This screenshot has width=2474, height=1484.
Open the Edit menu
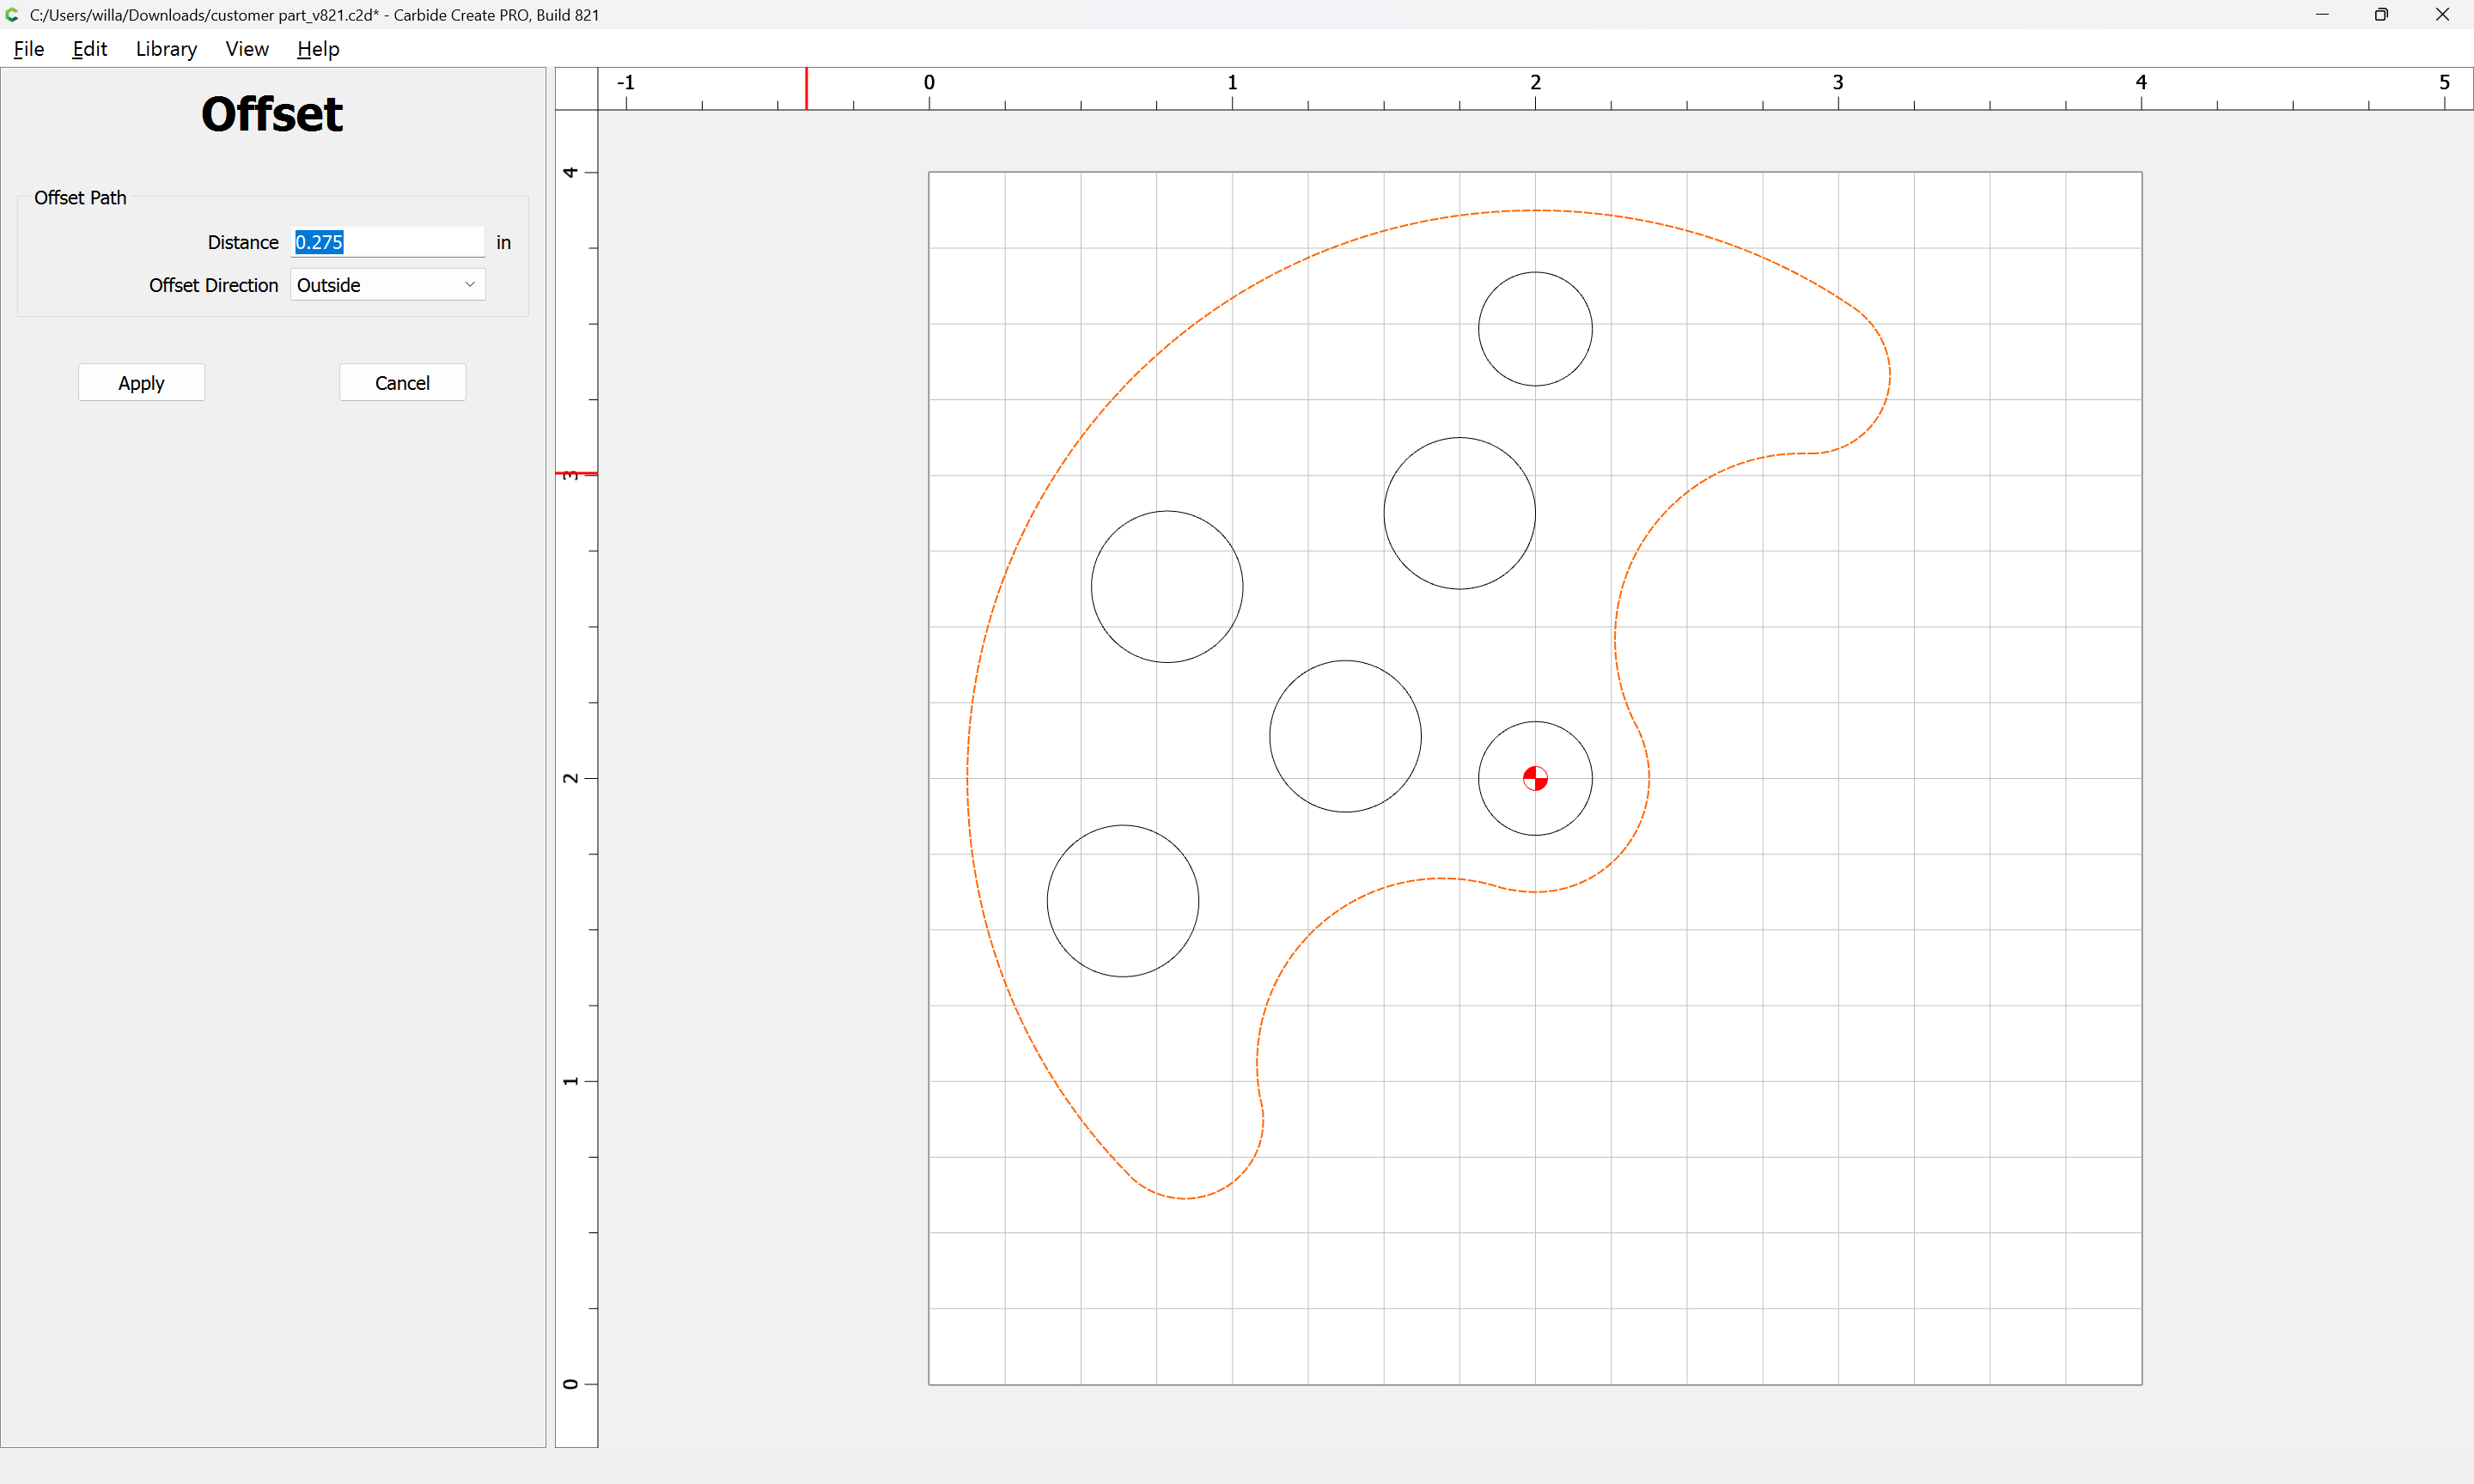pyautogui.click(x=89, y=49)
